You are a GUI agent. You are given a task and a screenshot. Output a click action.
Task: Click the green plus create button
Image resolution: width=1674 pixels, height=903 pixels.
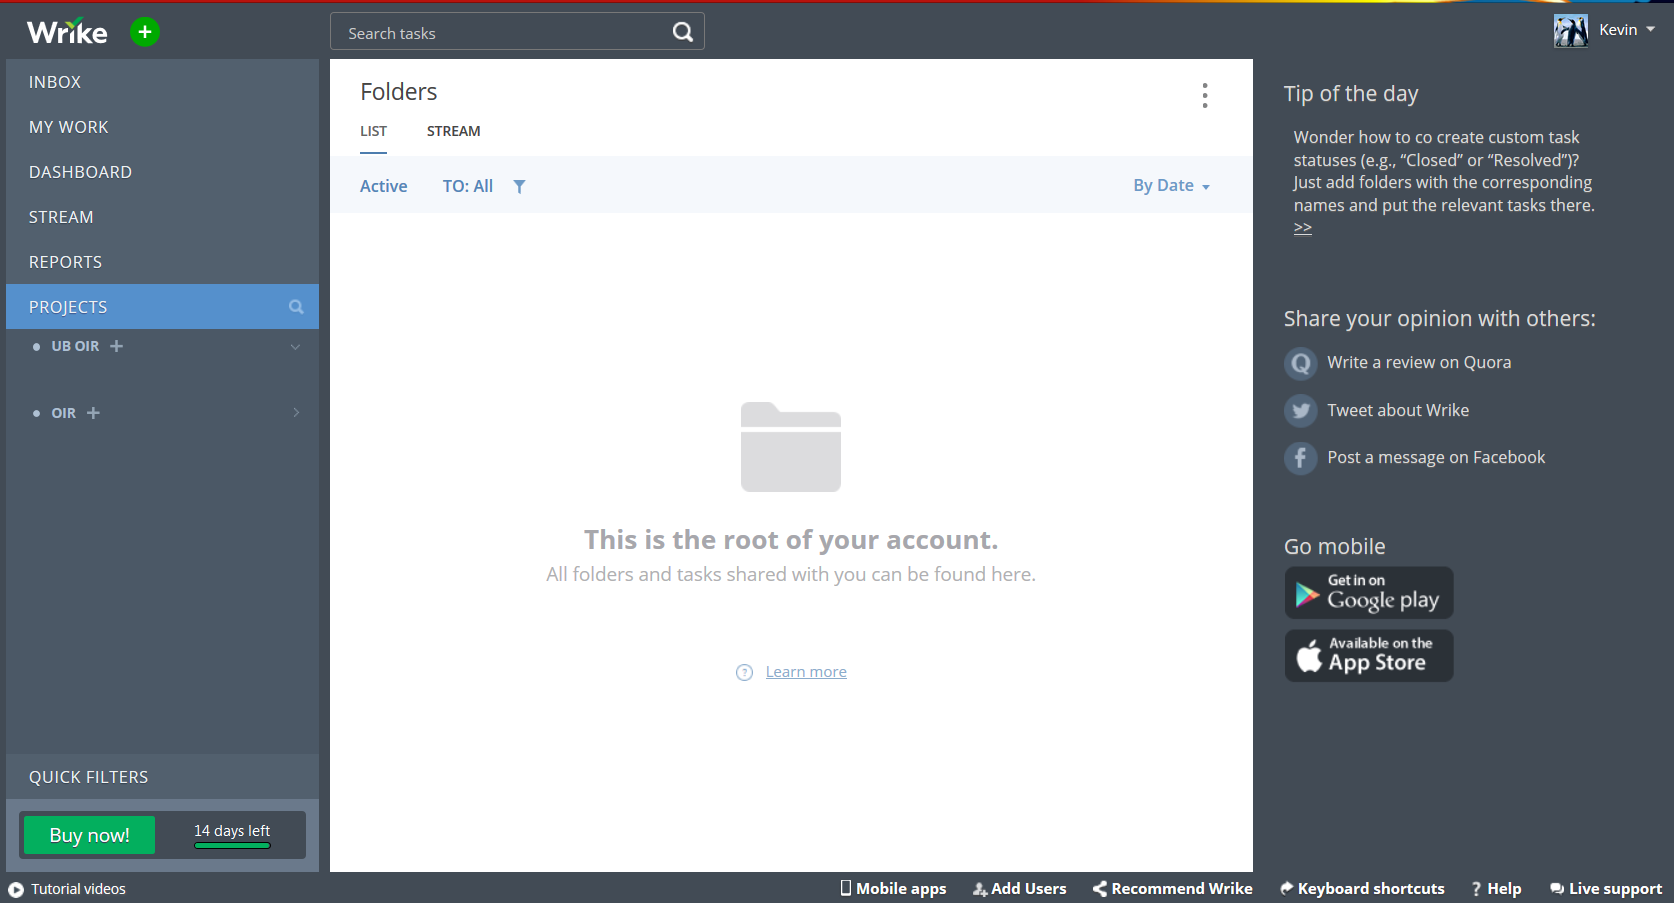[x=145, y=32]
